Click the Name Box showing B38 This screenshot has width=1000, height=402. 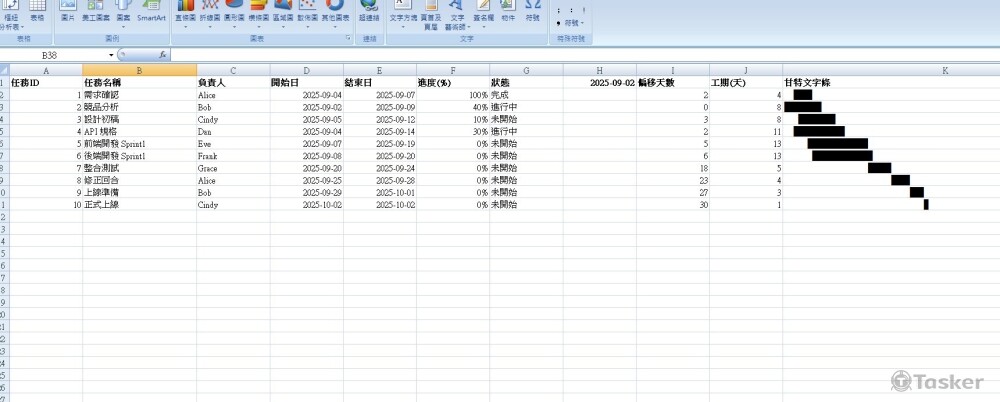54,56
